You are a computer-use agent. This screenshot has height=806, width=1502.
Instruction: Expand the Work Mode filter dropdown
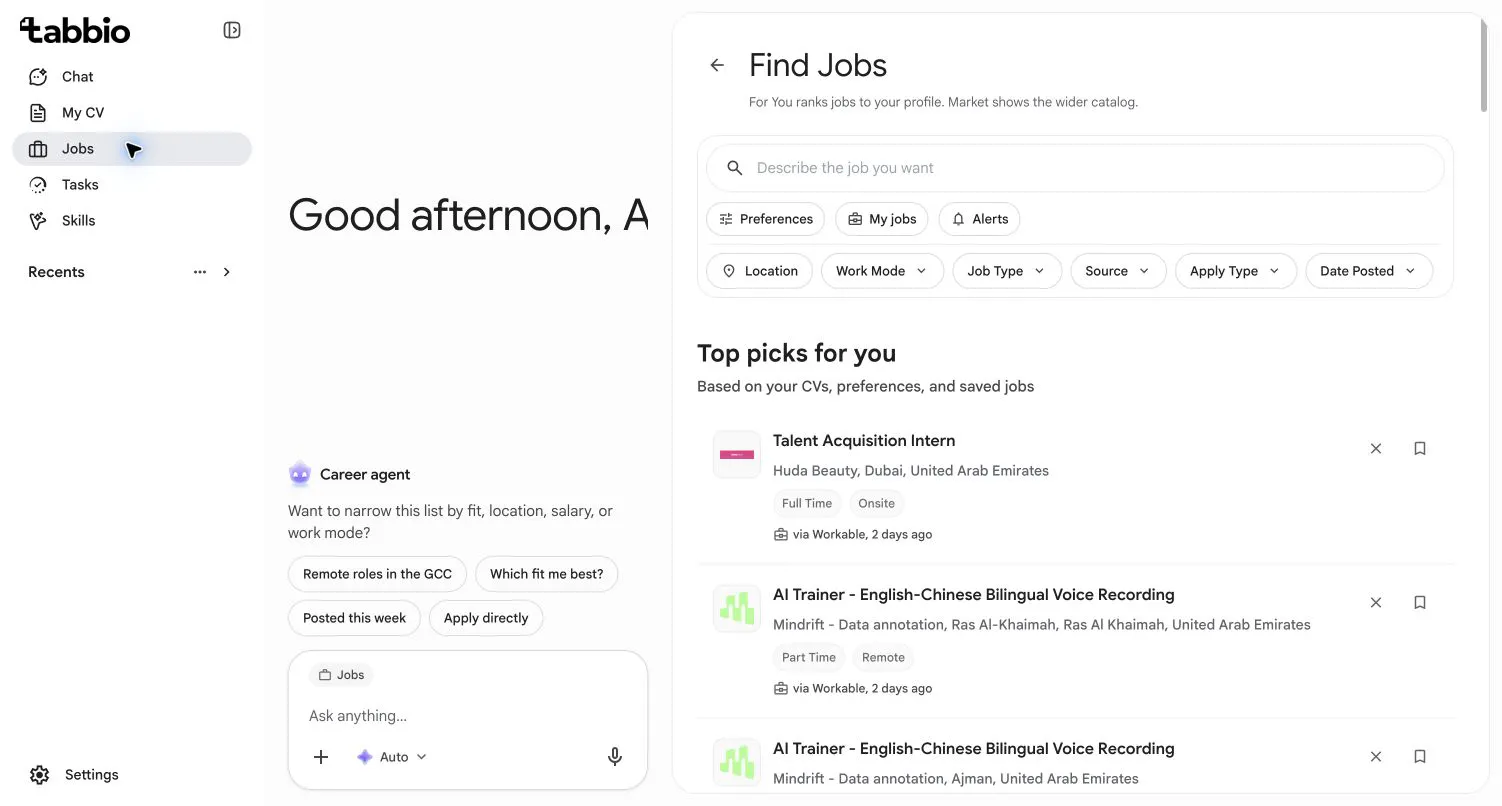[882, 271]
